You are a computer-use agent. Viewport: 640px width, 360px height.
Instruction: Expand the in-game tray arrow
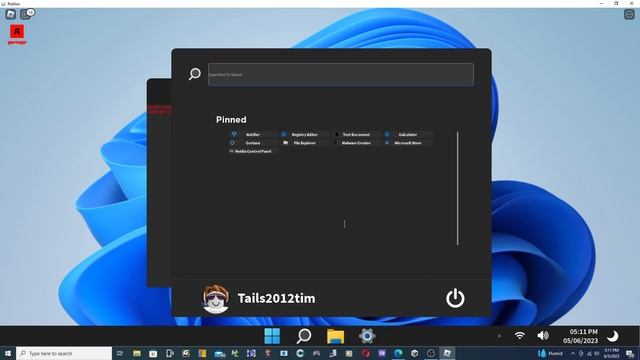point(499,336)
